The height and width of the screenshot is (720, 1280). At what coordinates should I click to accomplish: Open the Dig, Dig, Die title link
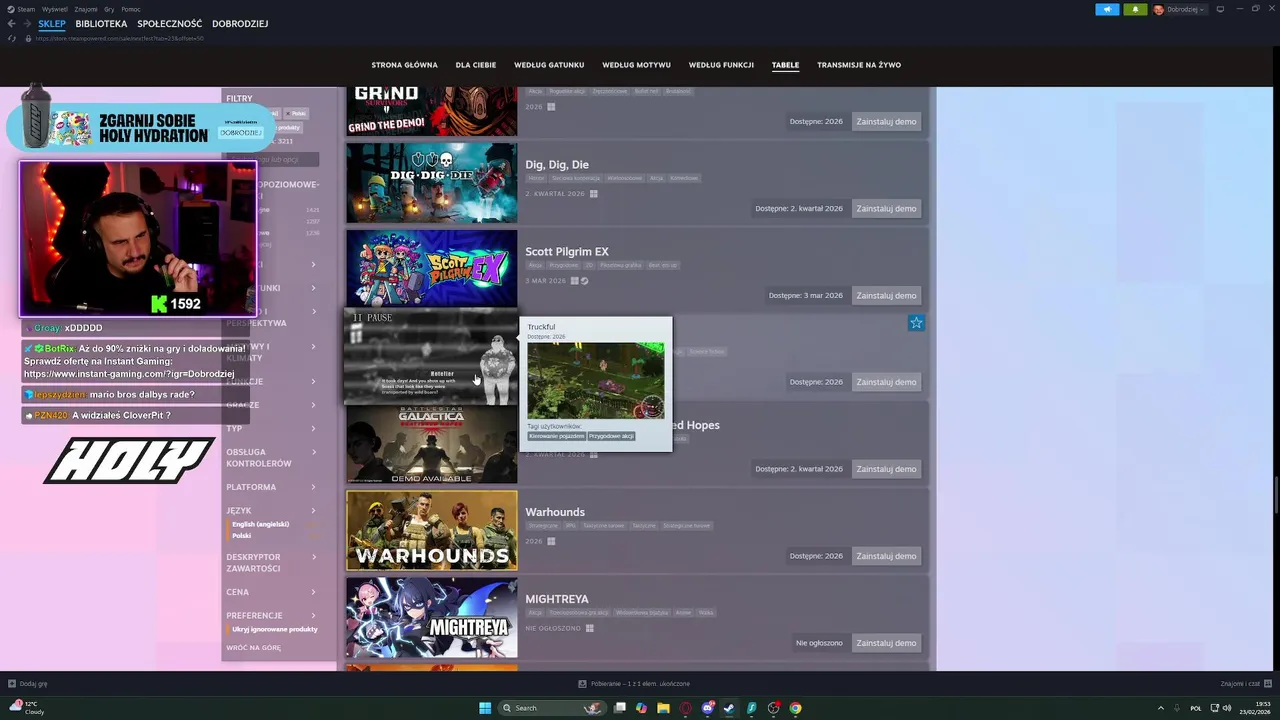point(557,165)
